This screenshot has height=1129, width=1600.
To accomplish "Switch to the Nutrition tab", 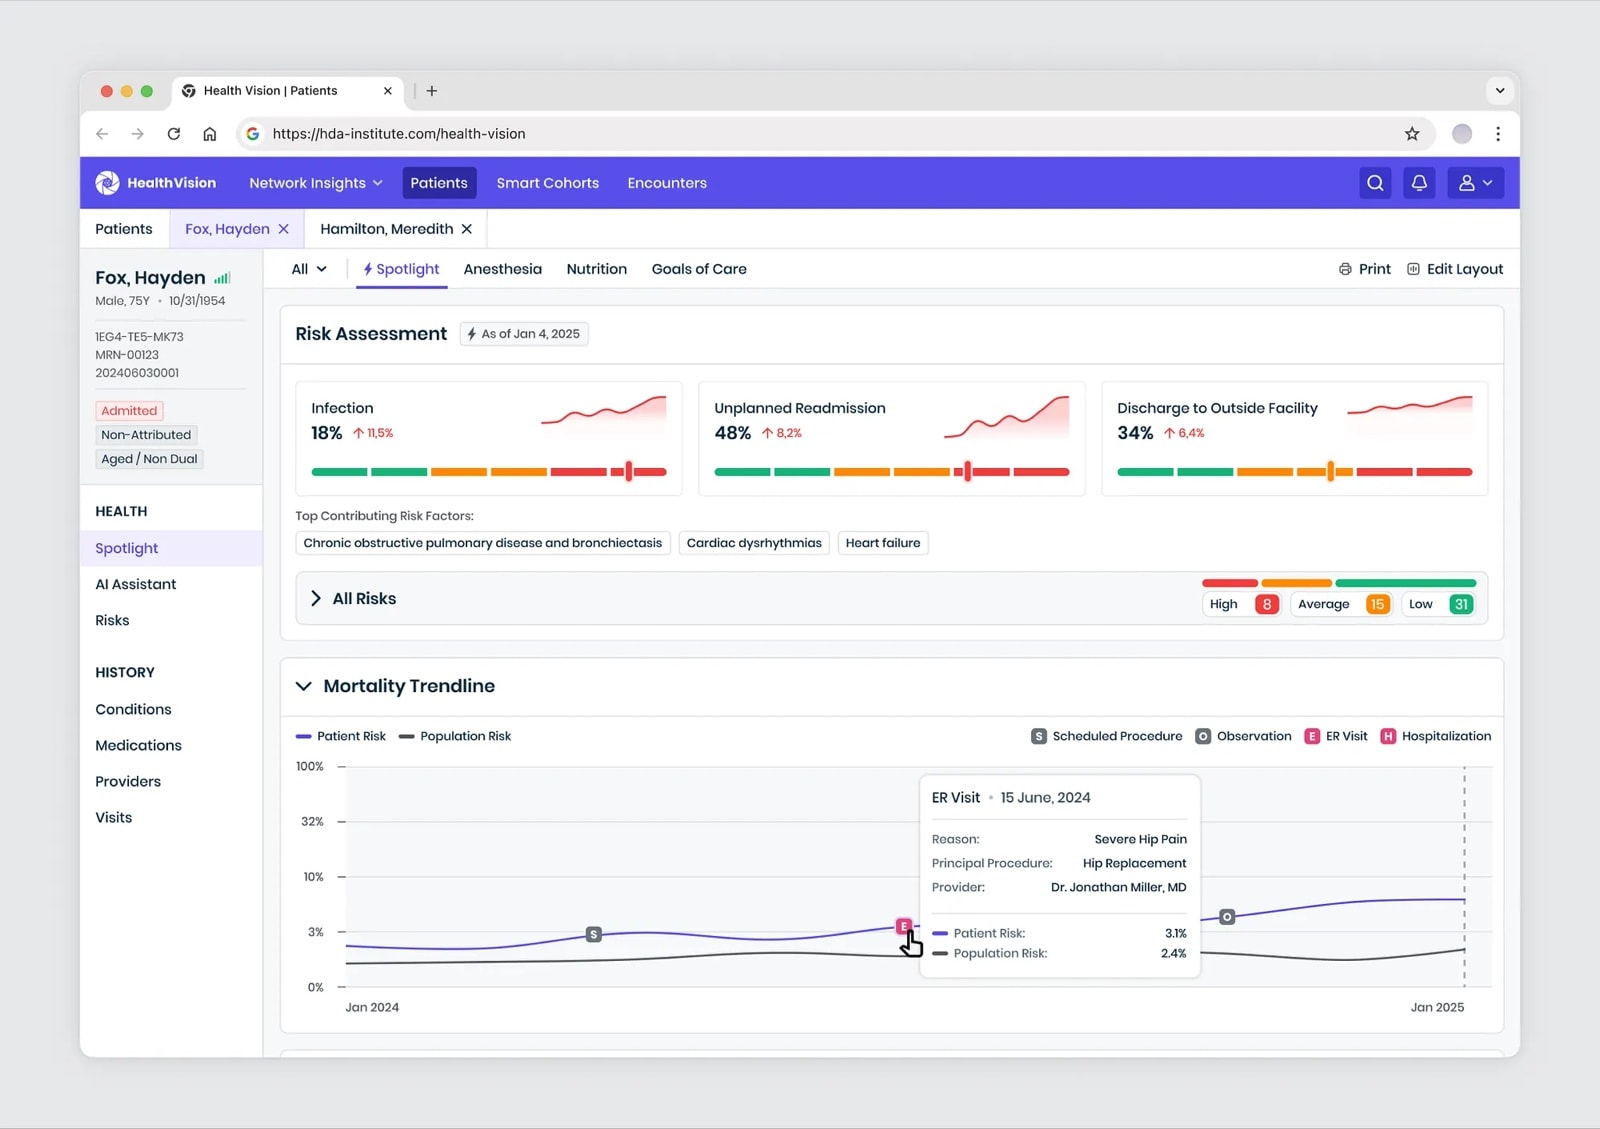I will click(x=597, y=269).
